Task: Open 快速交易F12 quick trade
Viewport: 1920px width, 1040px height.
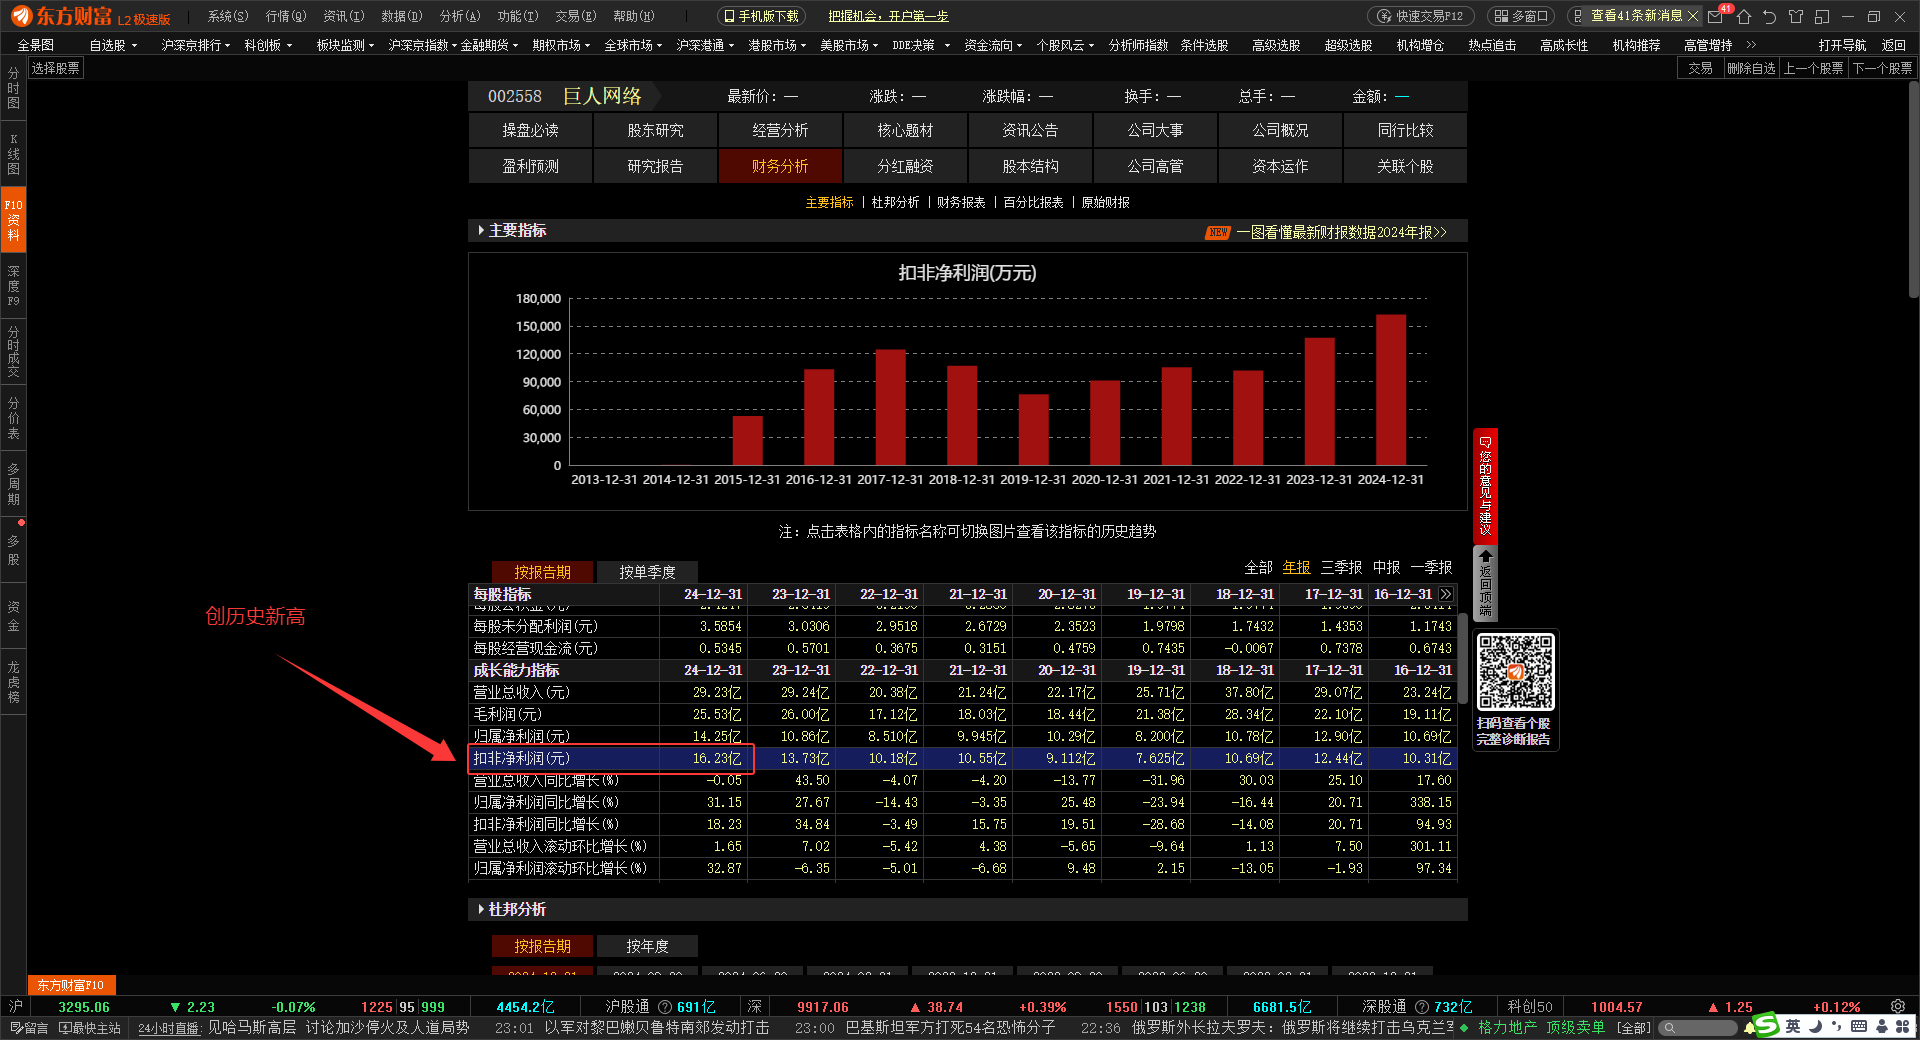Action: click(1420, 16)
